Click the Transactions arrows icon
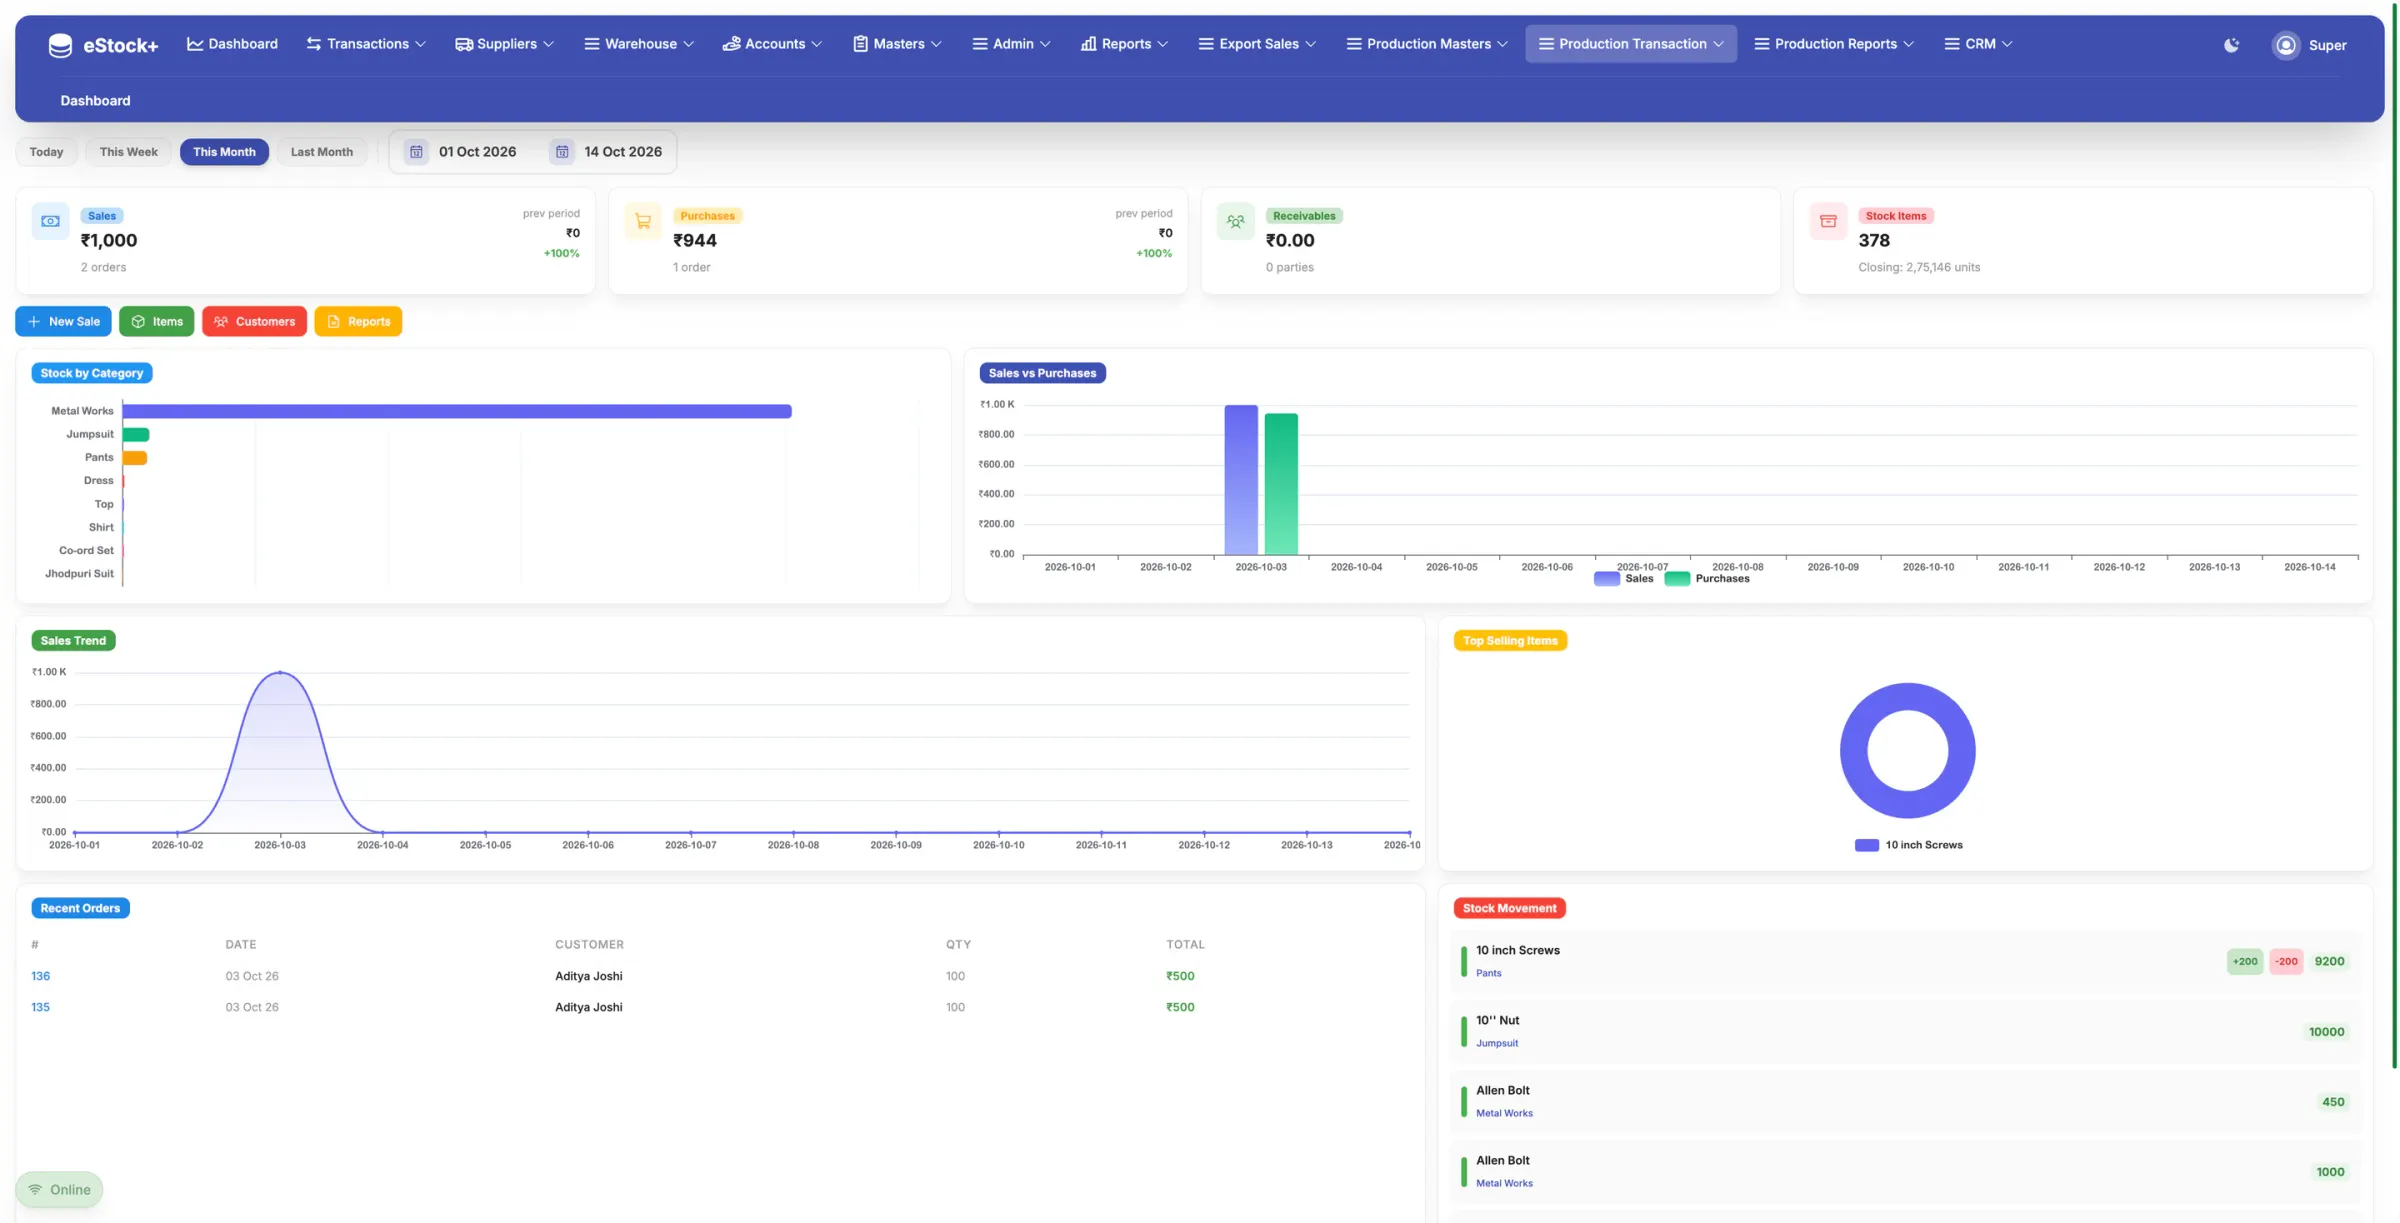Screen dimensions: 2400x1223 tap(313, 44)
